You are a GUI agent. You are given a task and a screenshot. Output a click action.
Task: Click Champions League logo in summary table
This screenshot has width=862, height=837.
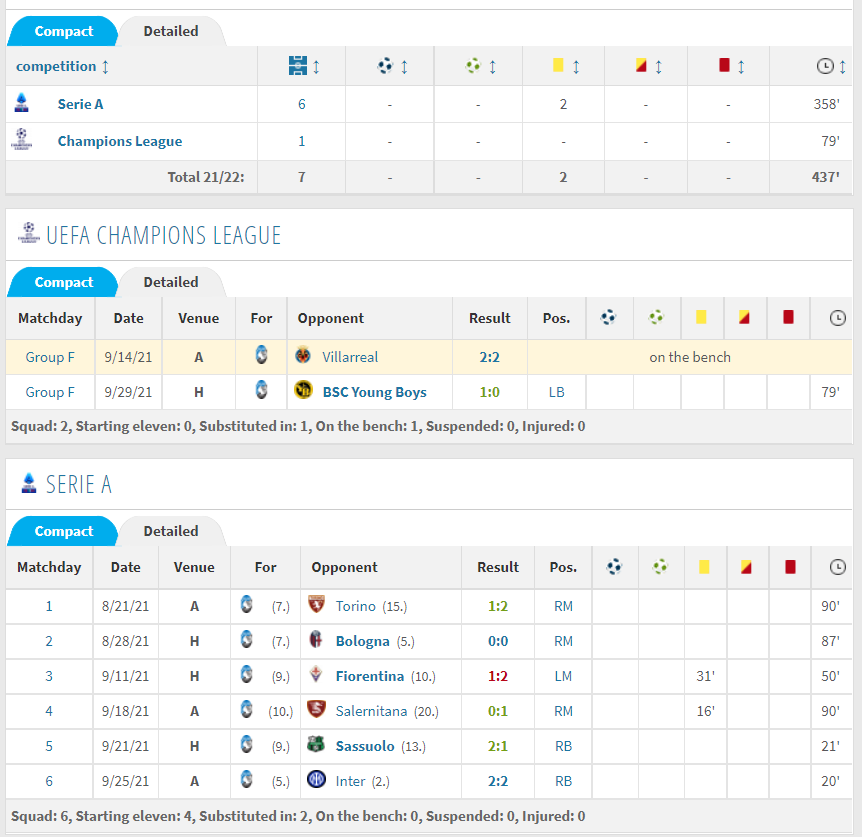pyautogui.click(x=21, y=140)
